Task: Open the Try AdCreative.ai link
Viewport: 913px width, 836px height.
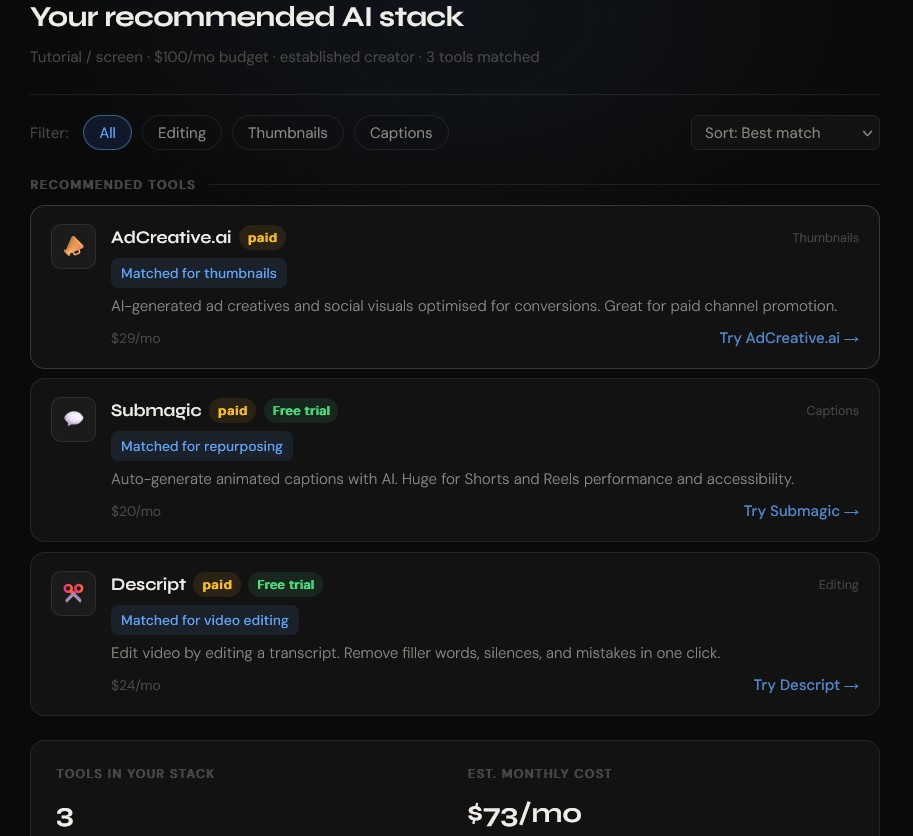Action: click(789, 338)
